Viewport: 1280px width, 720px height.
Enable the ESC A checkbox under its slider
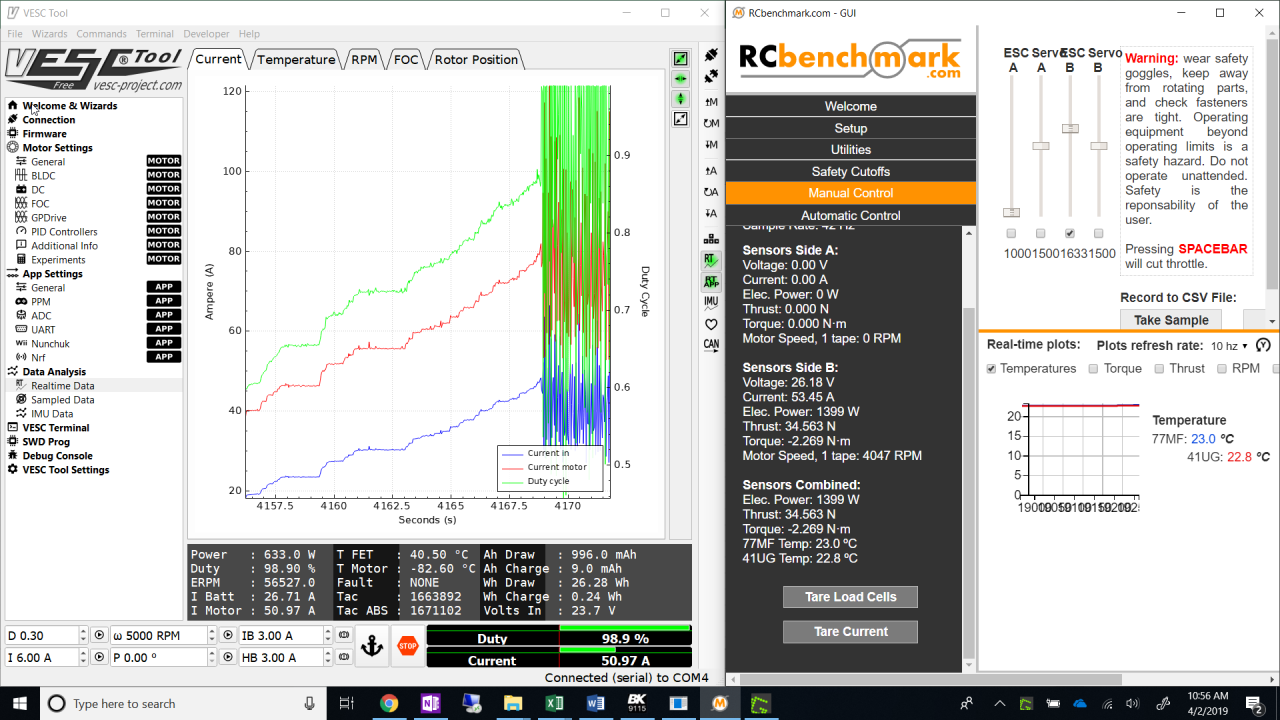1011,234
